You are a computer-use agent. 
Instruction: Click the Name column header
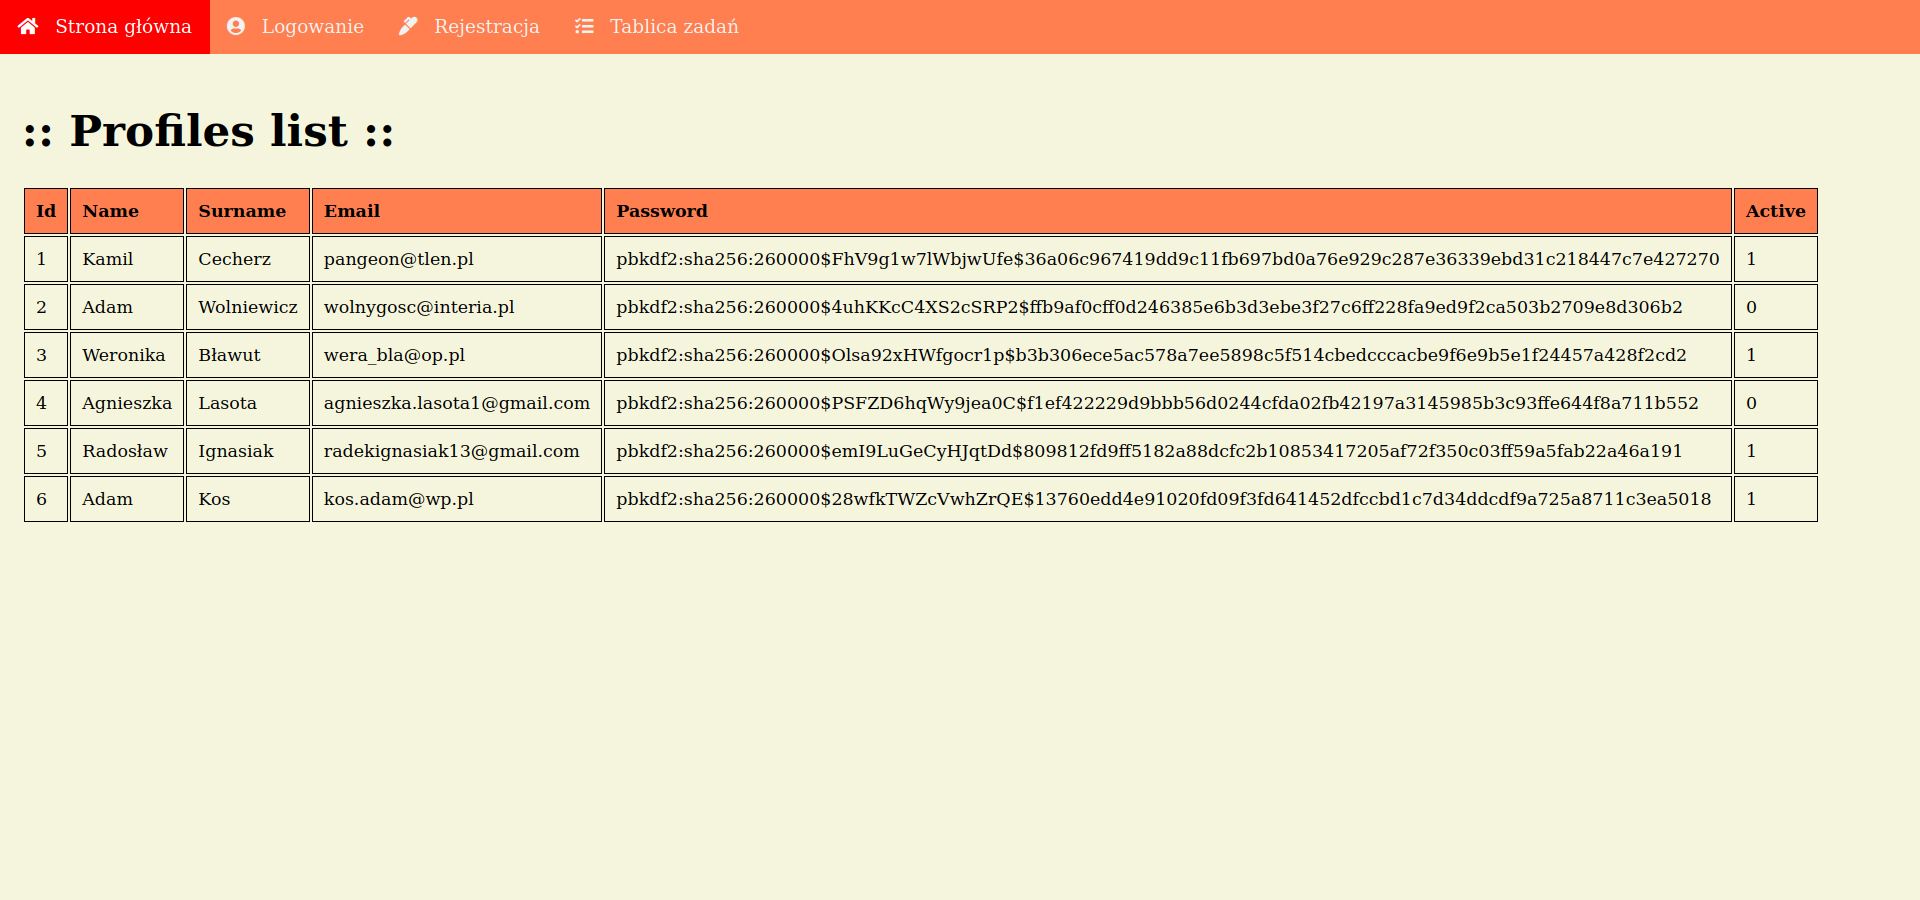(127, 211)
